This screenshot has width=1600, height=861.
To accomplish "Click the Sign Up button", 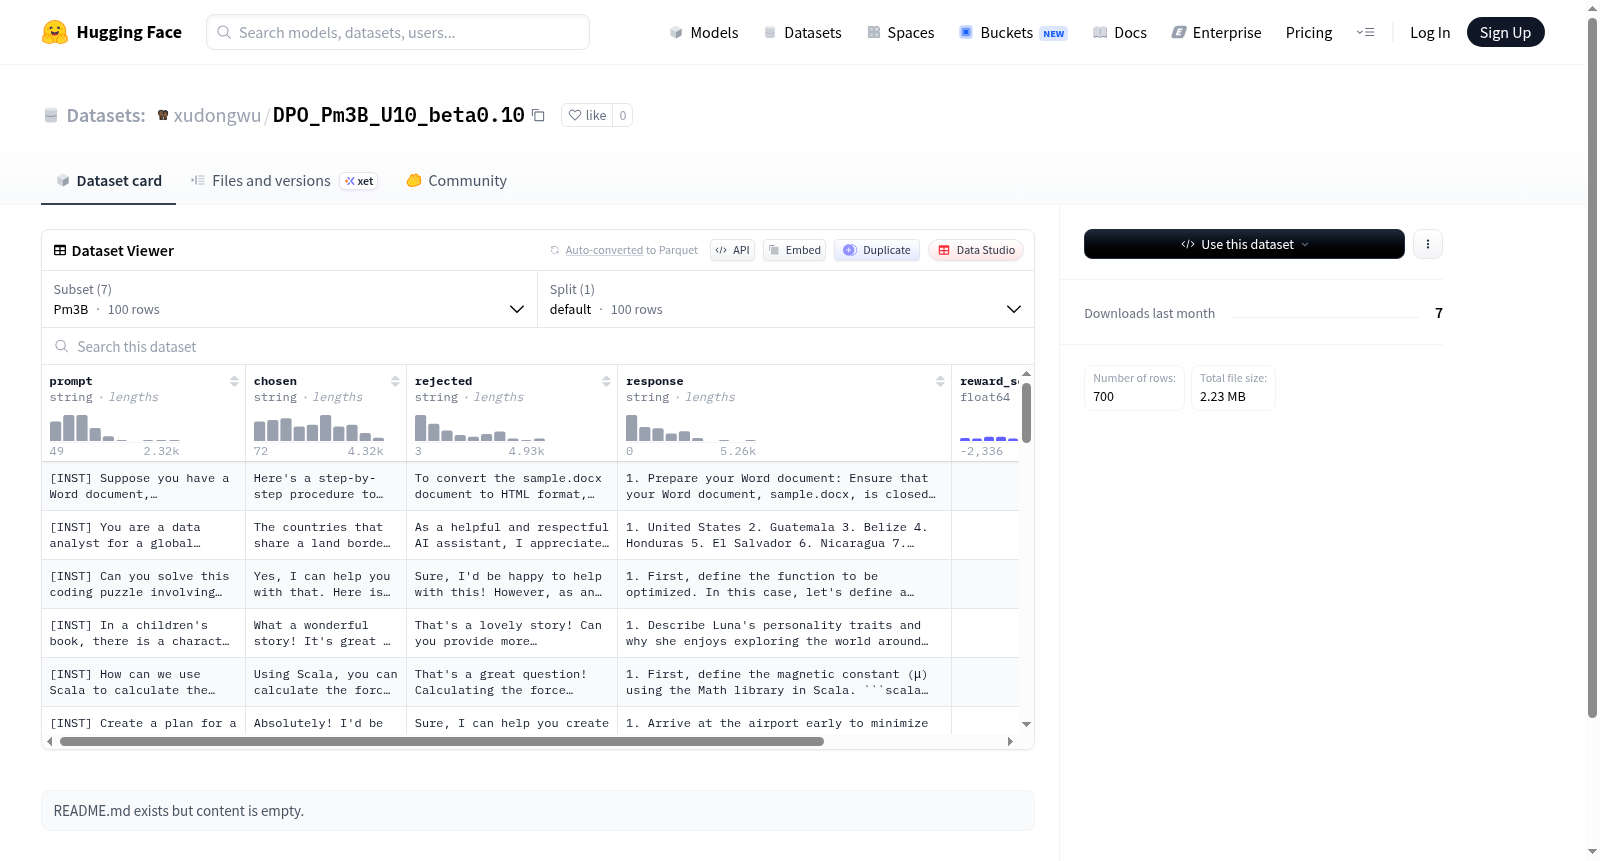I will coord(1505,32).
